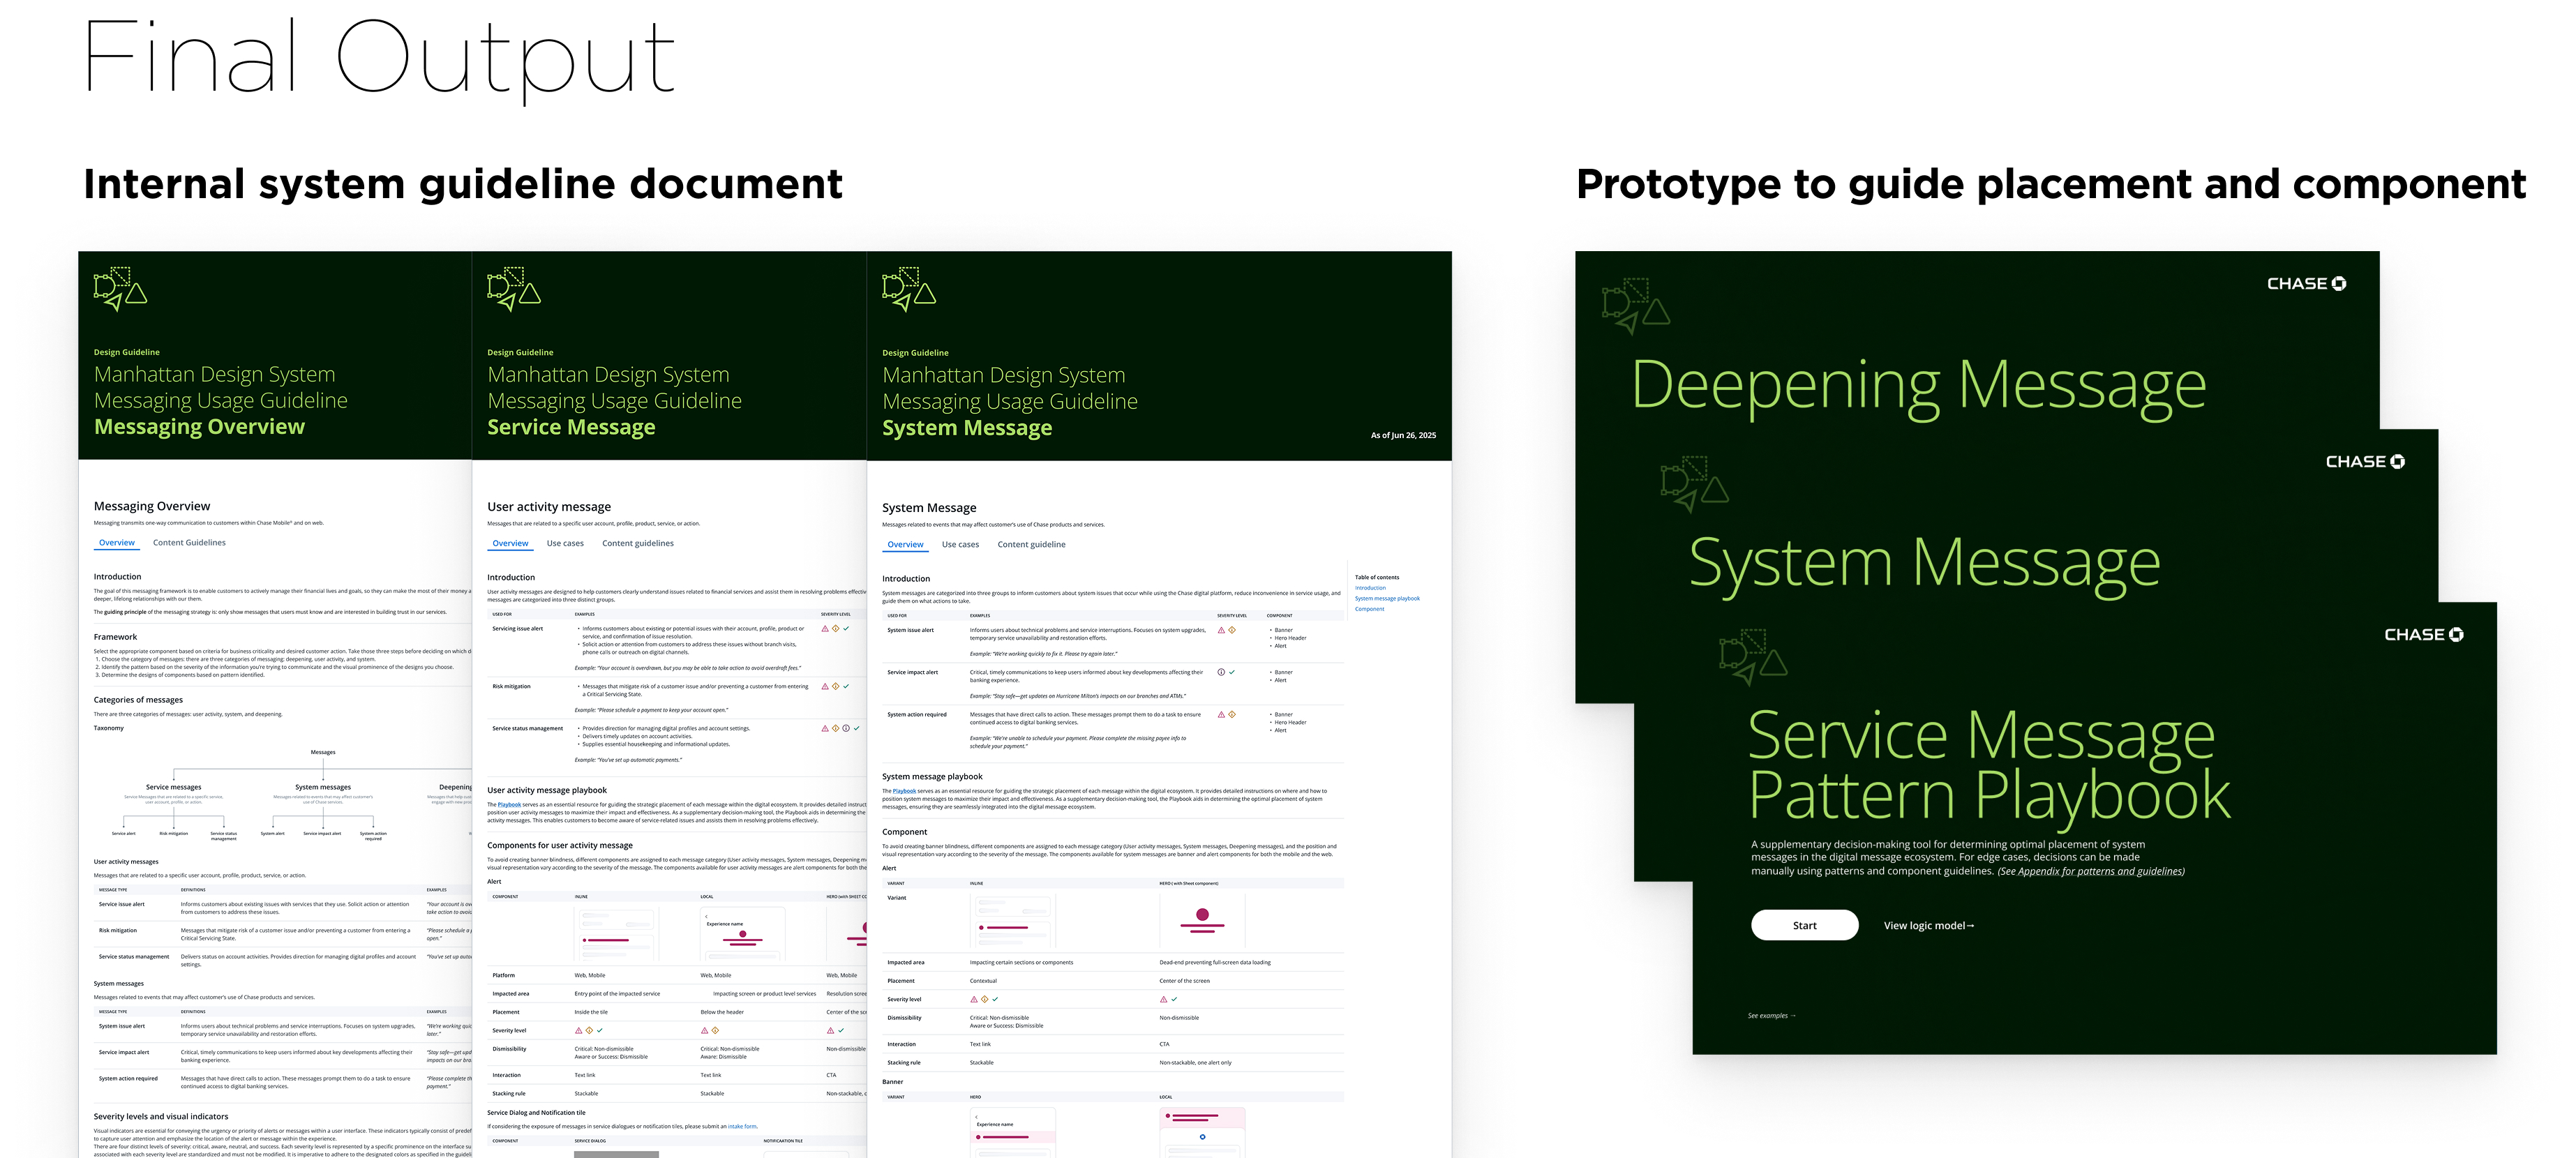Follow the See examples link
Viewport: 2576px width, 1158px height.
pyautogui.click(x=1771, y=1016)
